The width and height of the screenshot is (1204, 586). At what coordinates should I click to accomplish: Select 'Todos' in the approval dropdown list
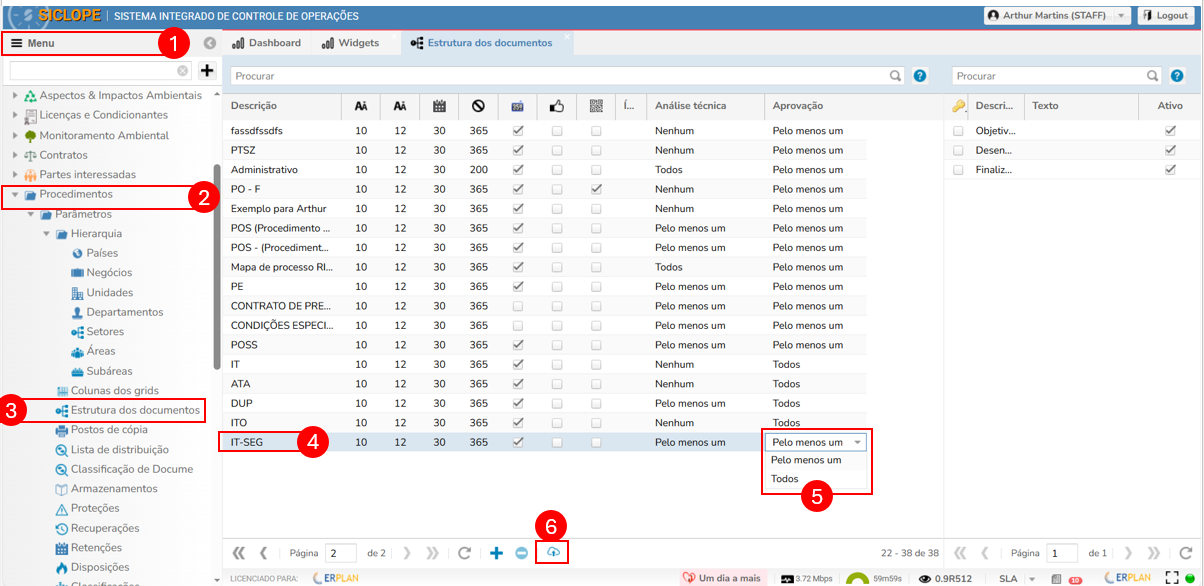(x=785, y=479)
